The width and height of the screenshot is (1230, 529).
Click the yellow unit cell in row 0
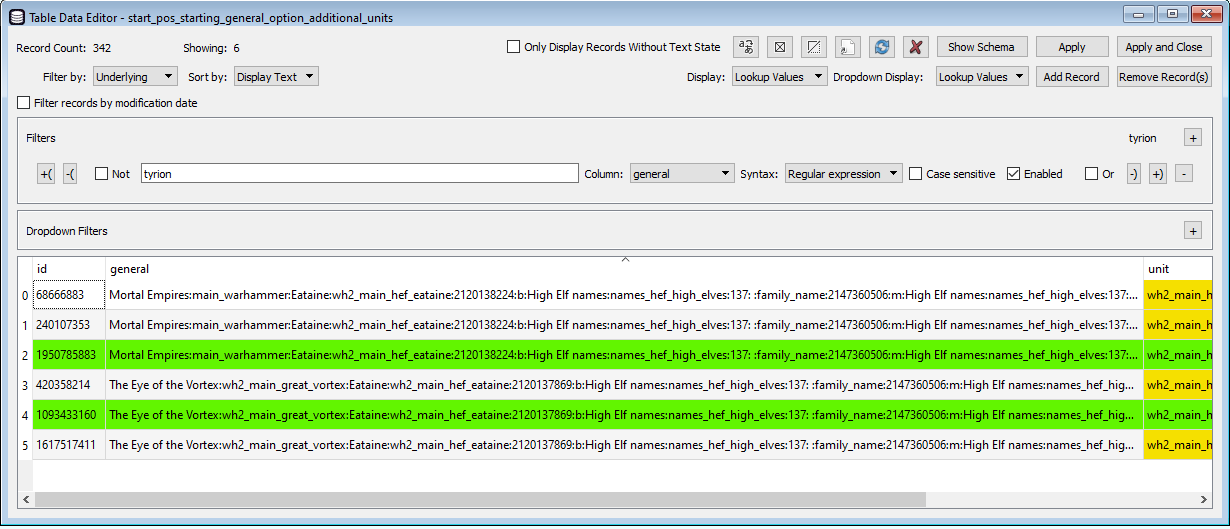pyautogui.click(x=1178, y=295)
